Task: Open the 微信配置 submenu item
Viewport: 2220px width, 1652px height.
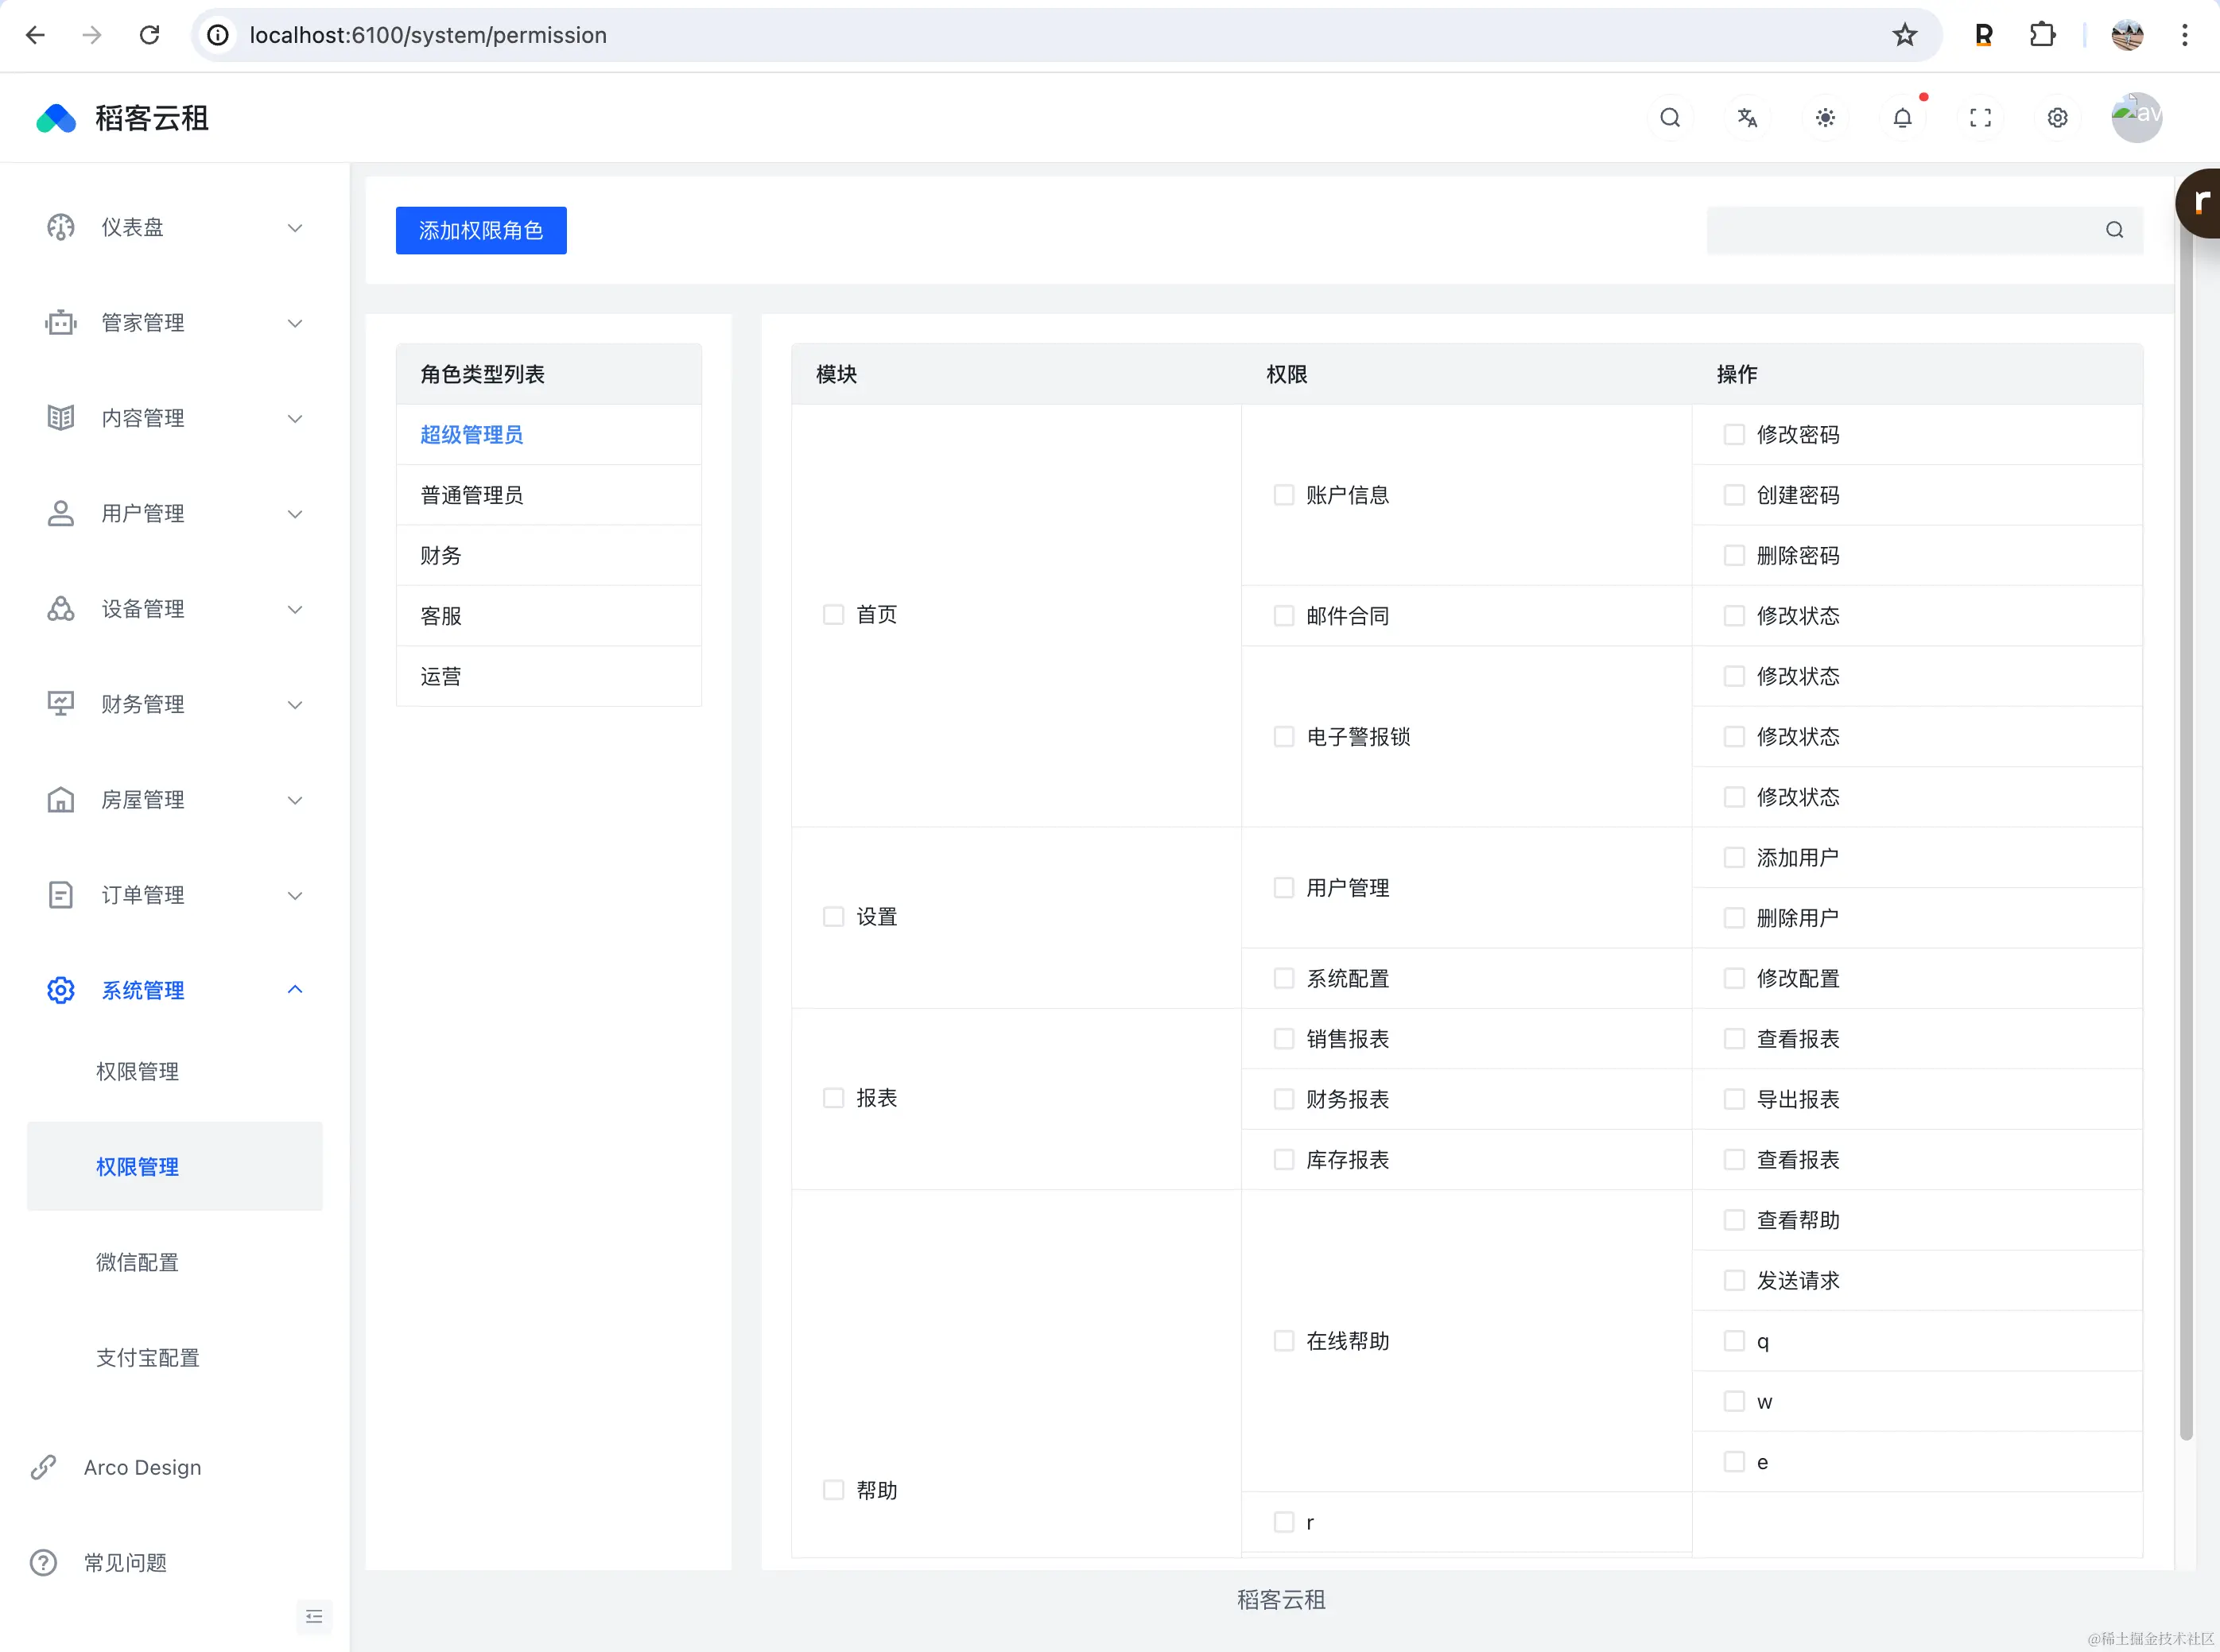Action: [137, 1262]
